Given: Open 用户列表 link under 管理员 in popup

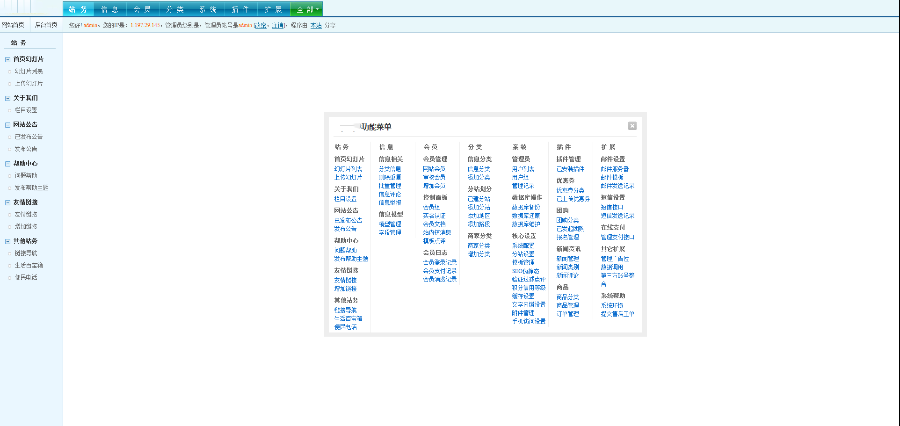Looking at the screenshot, I should (x=523, y=169).
